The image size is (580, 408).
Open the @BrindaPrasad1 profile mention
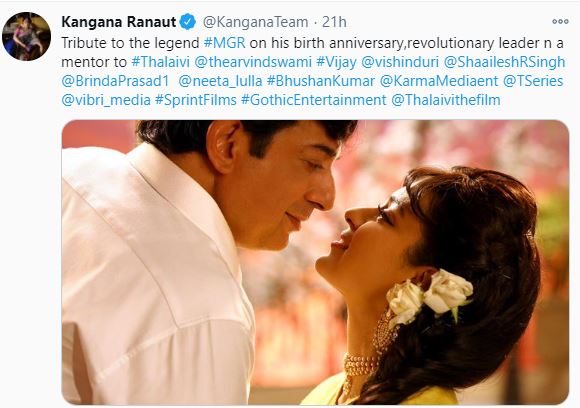[115, 81]
